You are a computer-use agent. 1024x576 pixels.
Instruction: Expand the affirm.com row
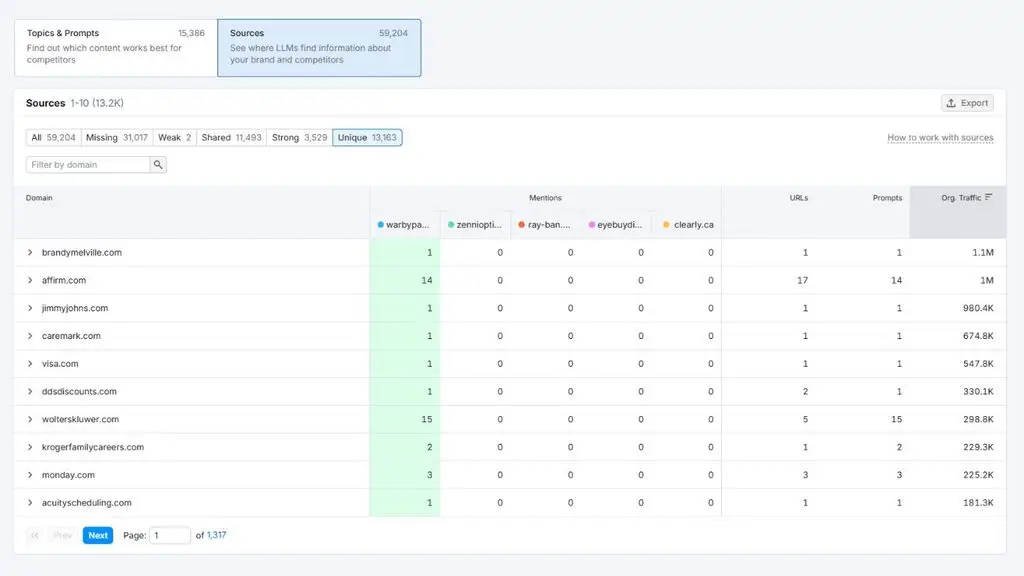[x=30, y=280]
